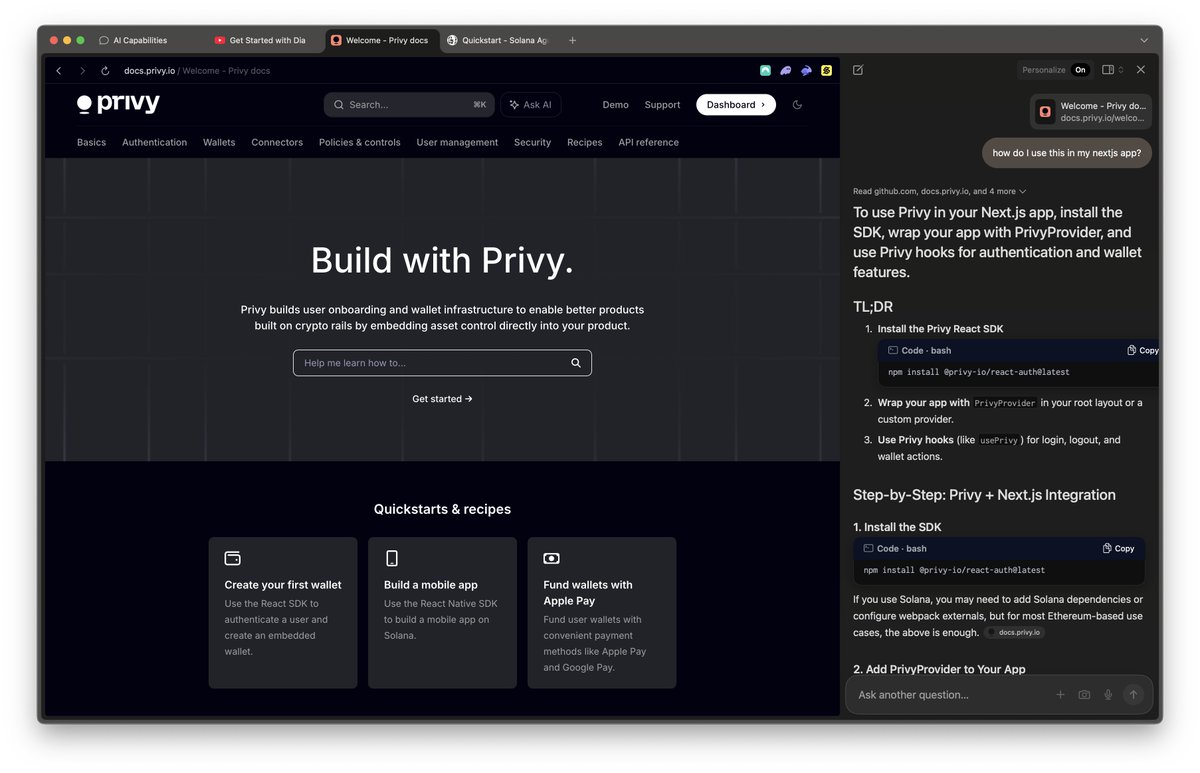Switch to the Quickstart - Solana tab
1200x773 pixels.
497,40
